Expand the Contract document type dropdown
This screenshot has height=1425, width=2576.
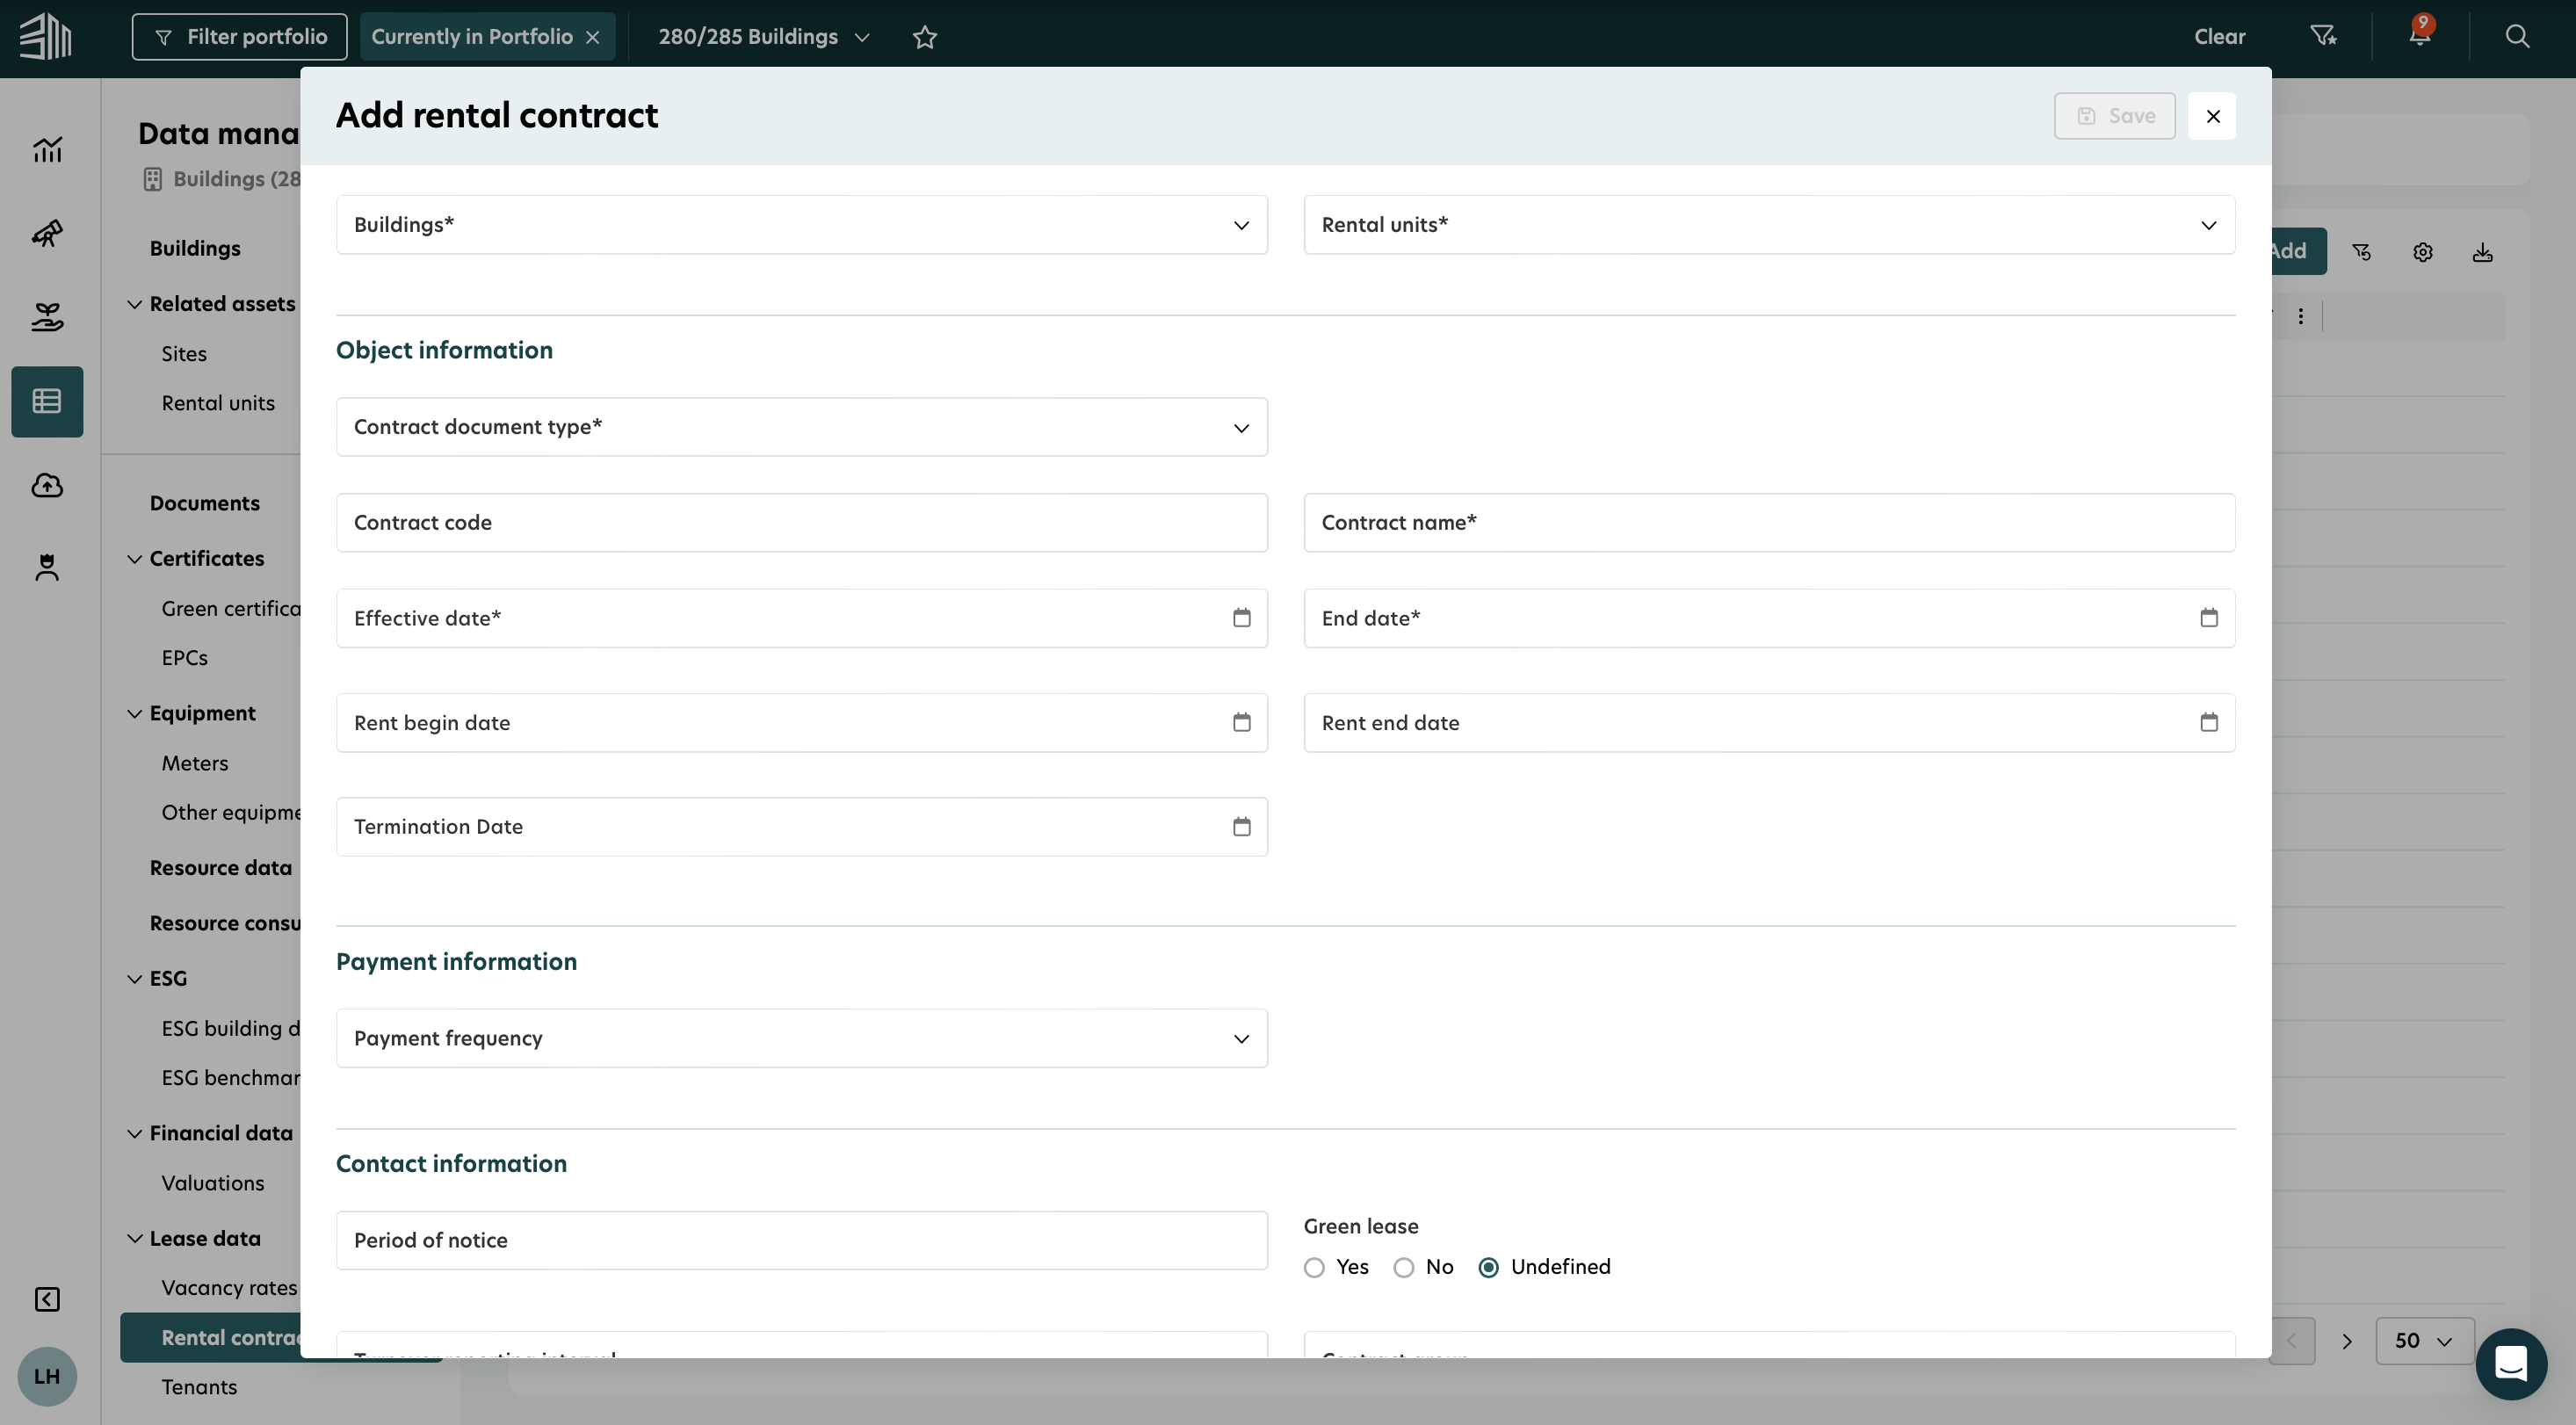[x=801, y=427]
